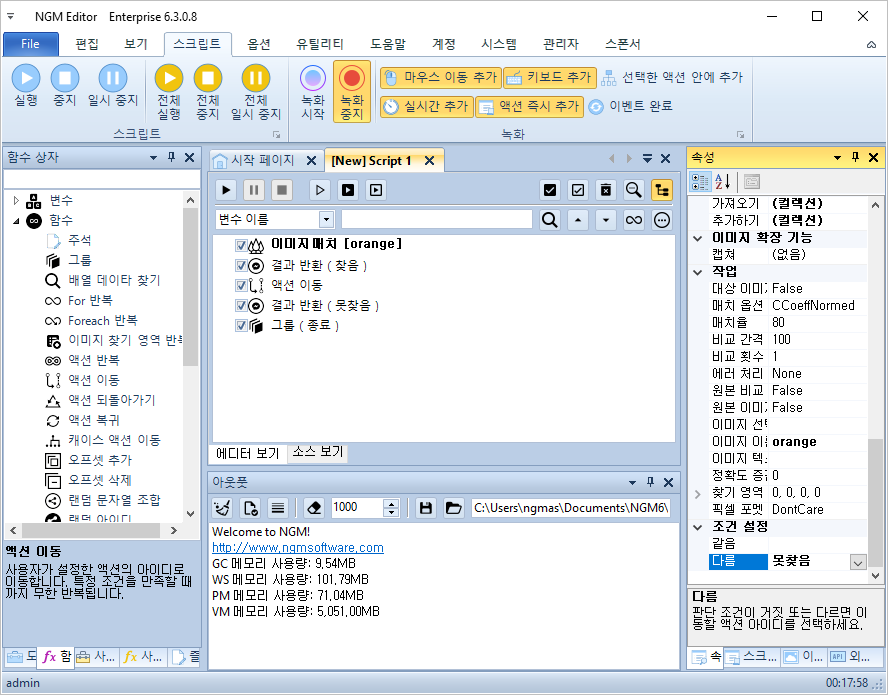Select 액션 되돌아가기 function
The height and width of the screenshot is (695, 888).
click(x=112, y=400)
